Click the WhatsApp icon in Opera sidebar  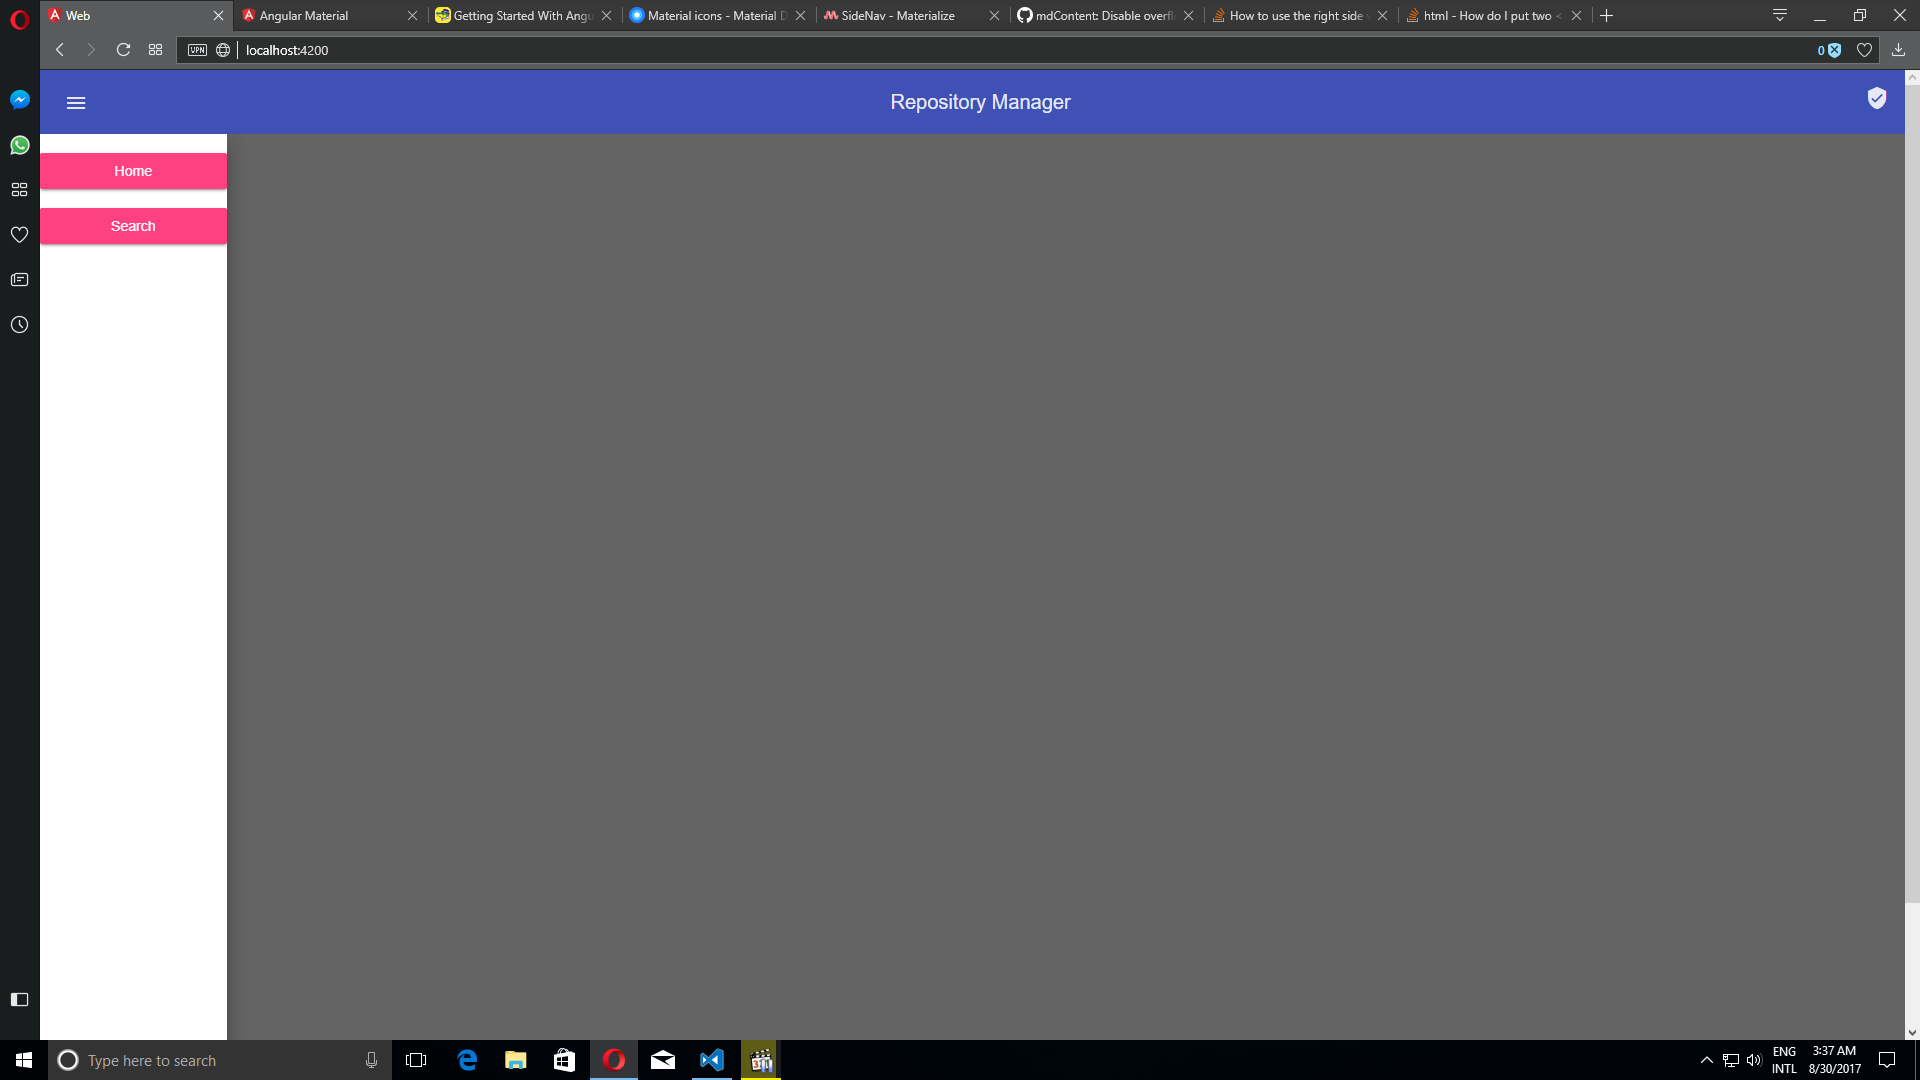coord(20,144)
